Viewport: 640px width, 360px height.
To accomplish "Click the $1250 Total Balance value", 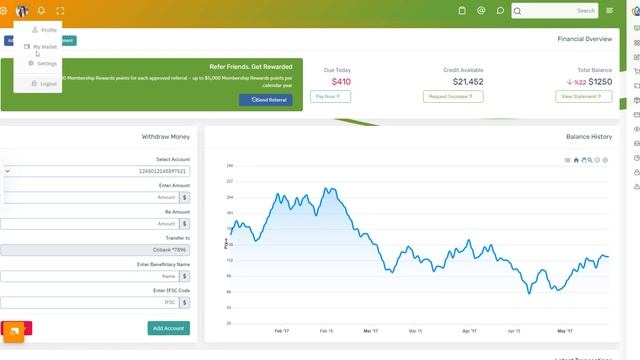I will [600, 82].
